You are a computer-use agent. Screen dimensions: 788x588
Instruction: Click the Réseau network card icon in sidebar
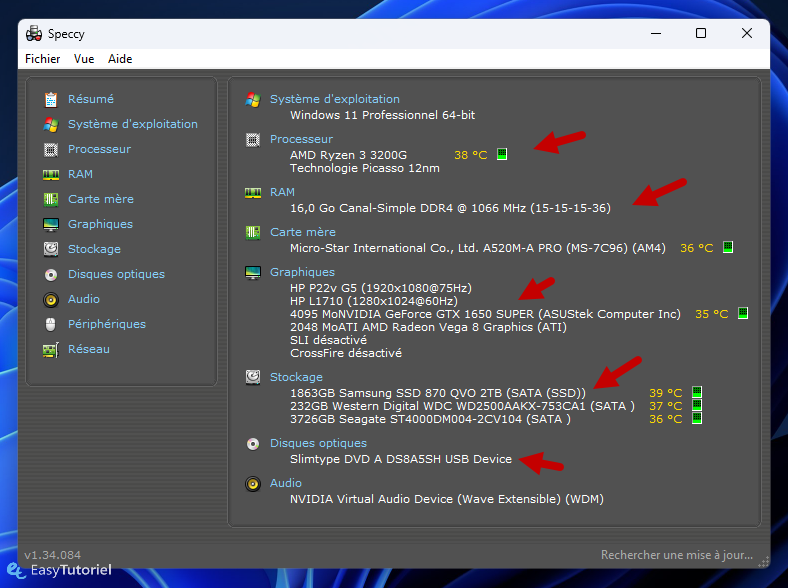point(51,350)
